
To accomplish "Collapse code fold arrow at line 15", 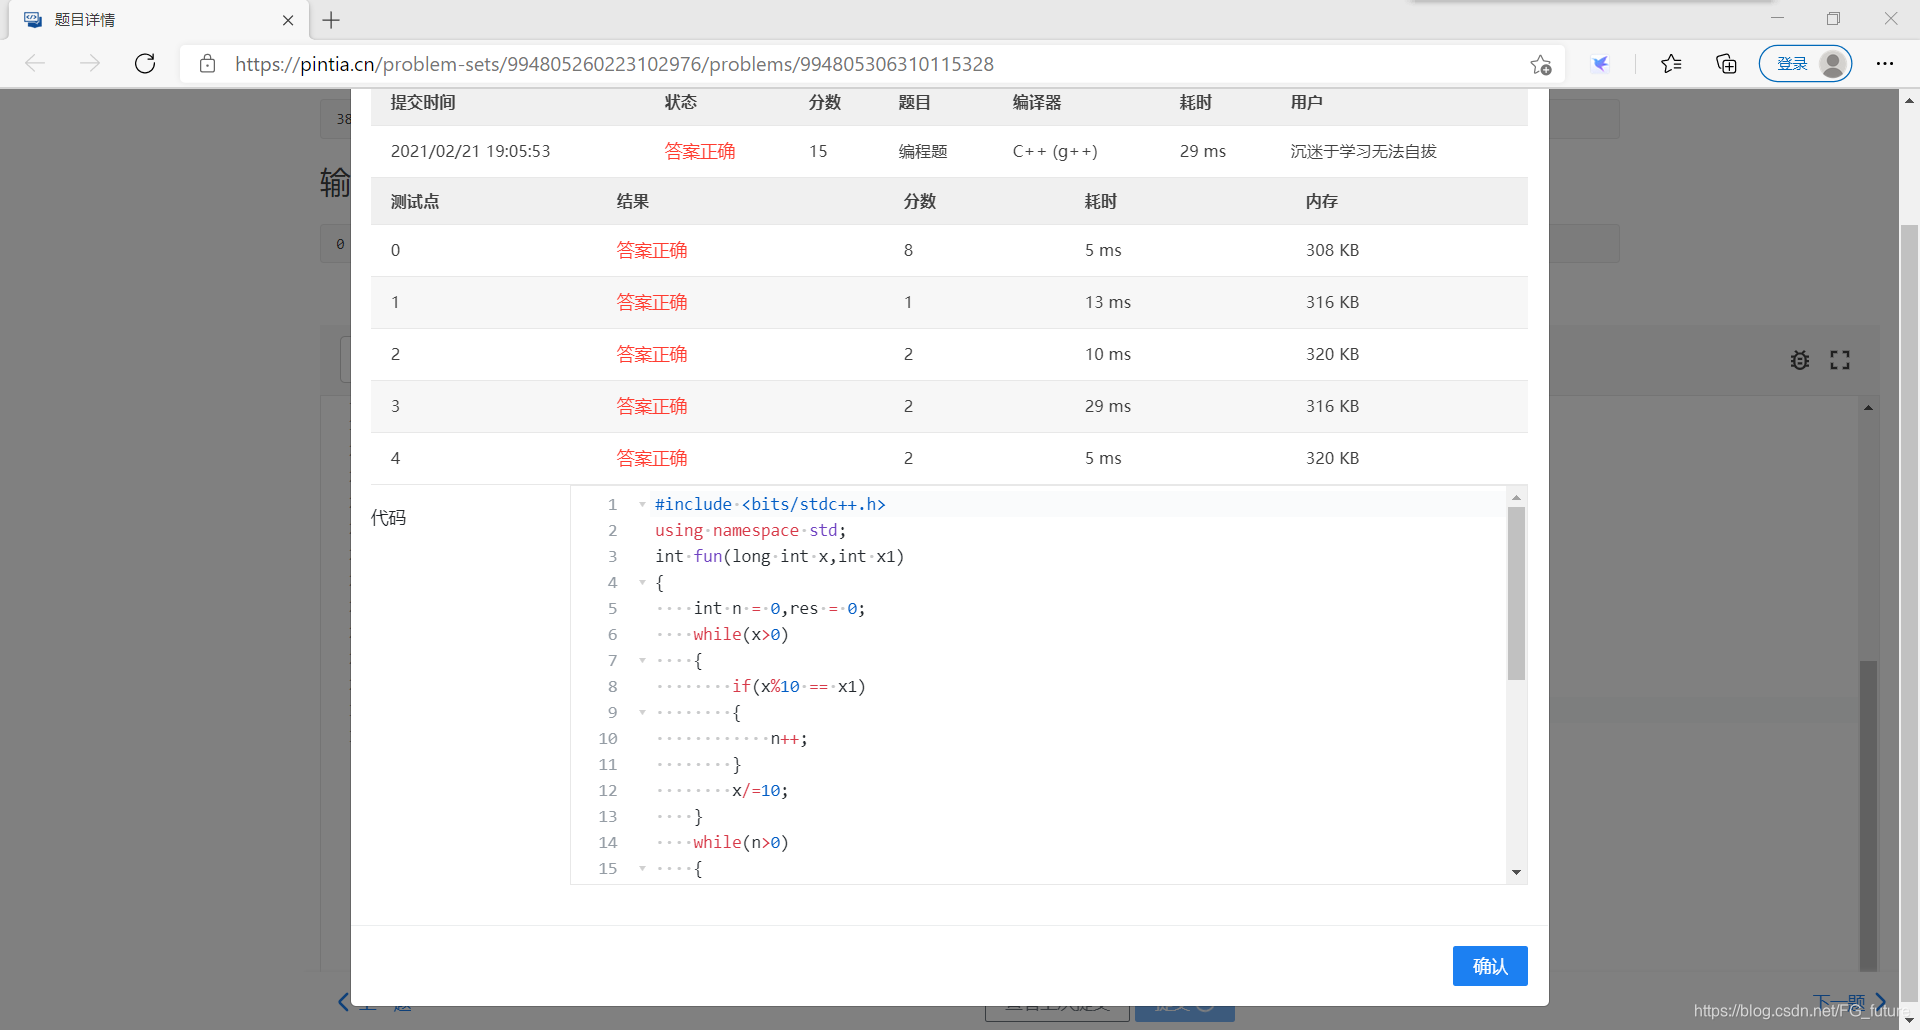I will 642,869.
